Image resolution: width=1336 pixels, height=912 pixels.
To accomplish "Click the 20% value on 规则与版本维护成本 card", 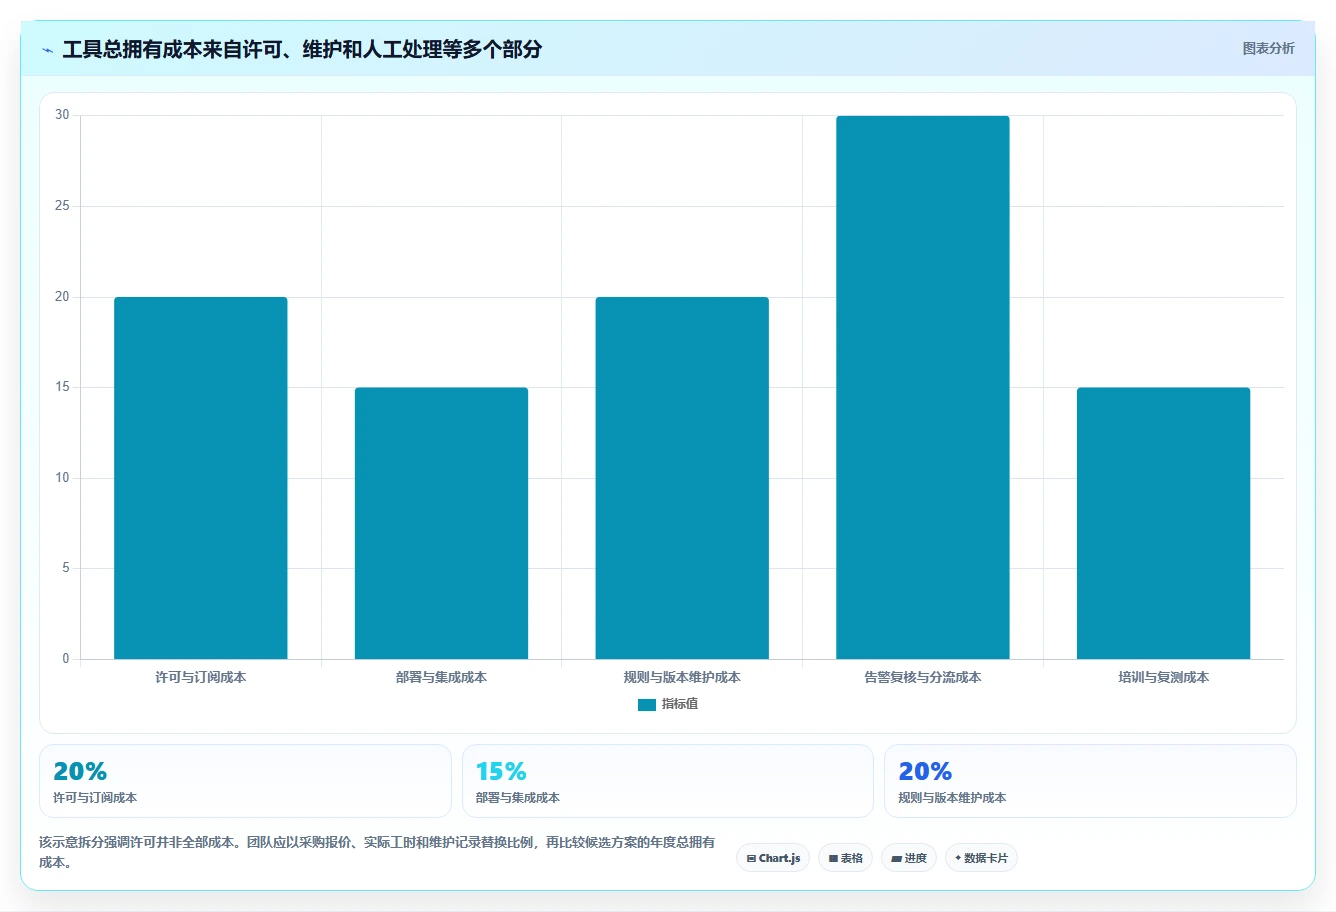I will (925, 772).
